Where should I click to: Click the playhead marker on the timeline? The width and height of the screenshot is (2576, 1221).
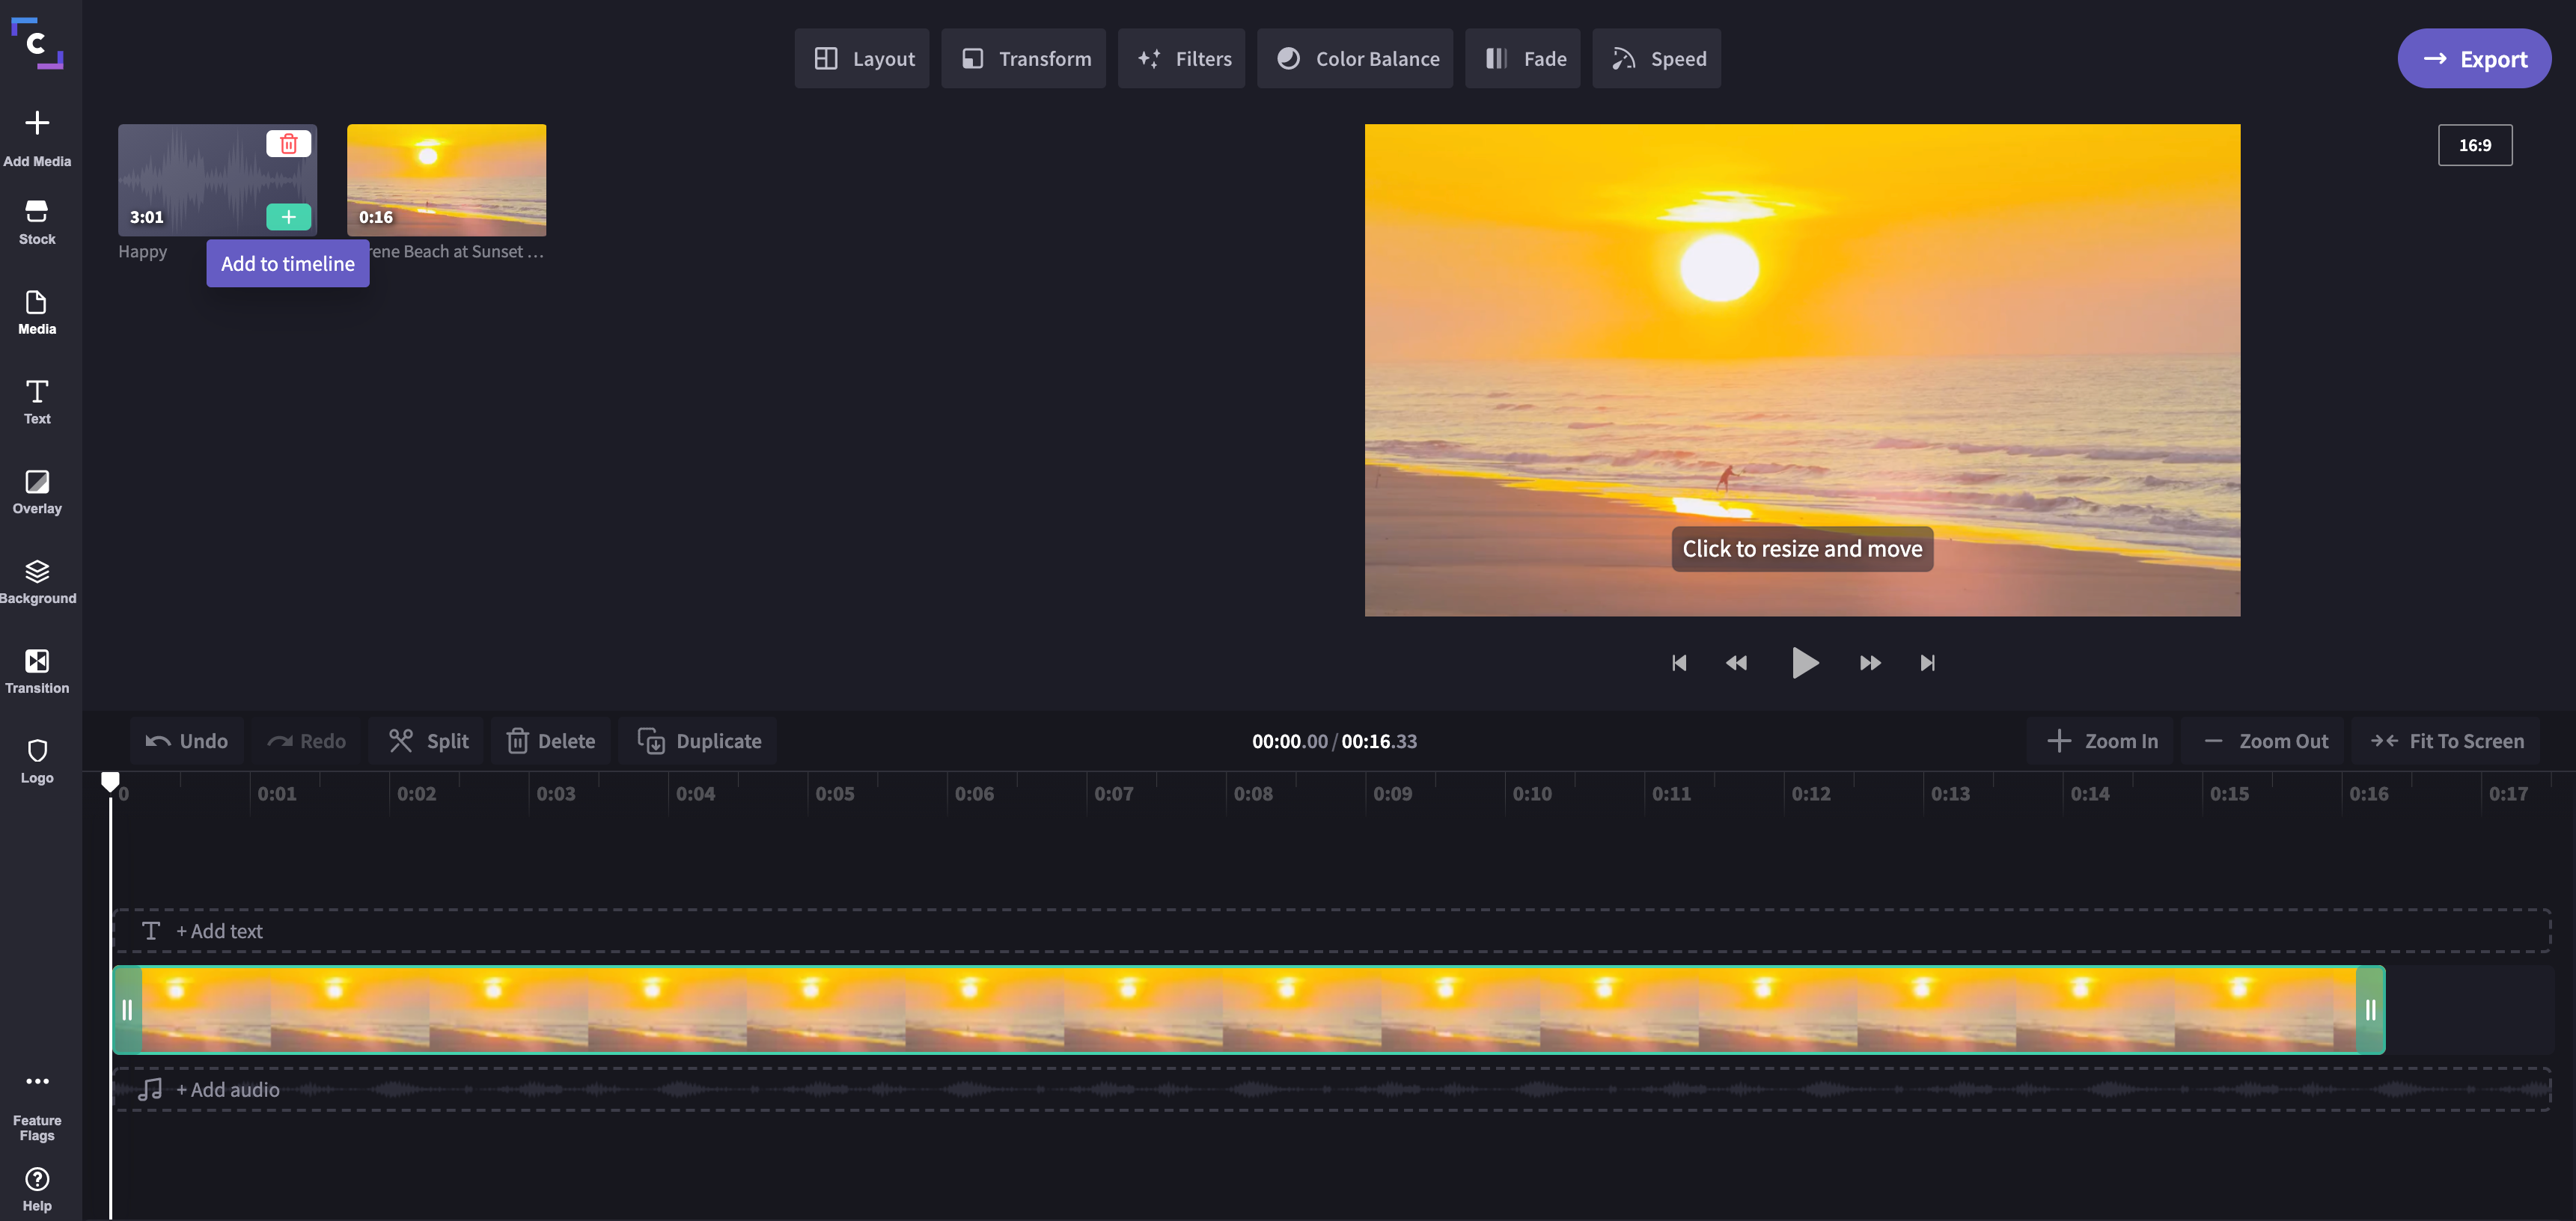click(110, 781)
